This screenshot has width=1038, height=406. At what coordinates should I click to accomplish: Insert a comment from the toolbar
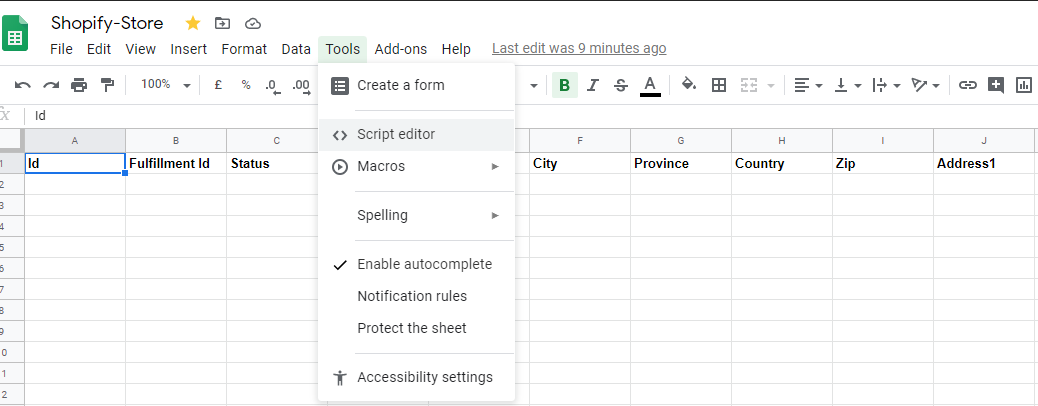click(x=996, y=85)
